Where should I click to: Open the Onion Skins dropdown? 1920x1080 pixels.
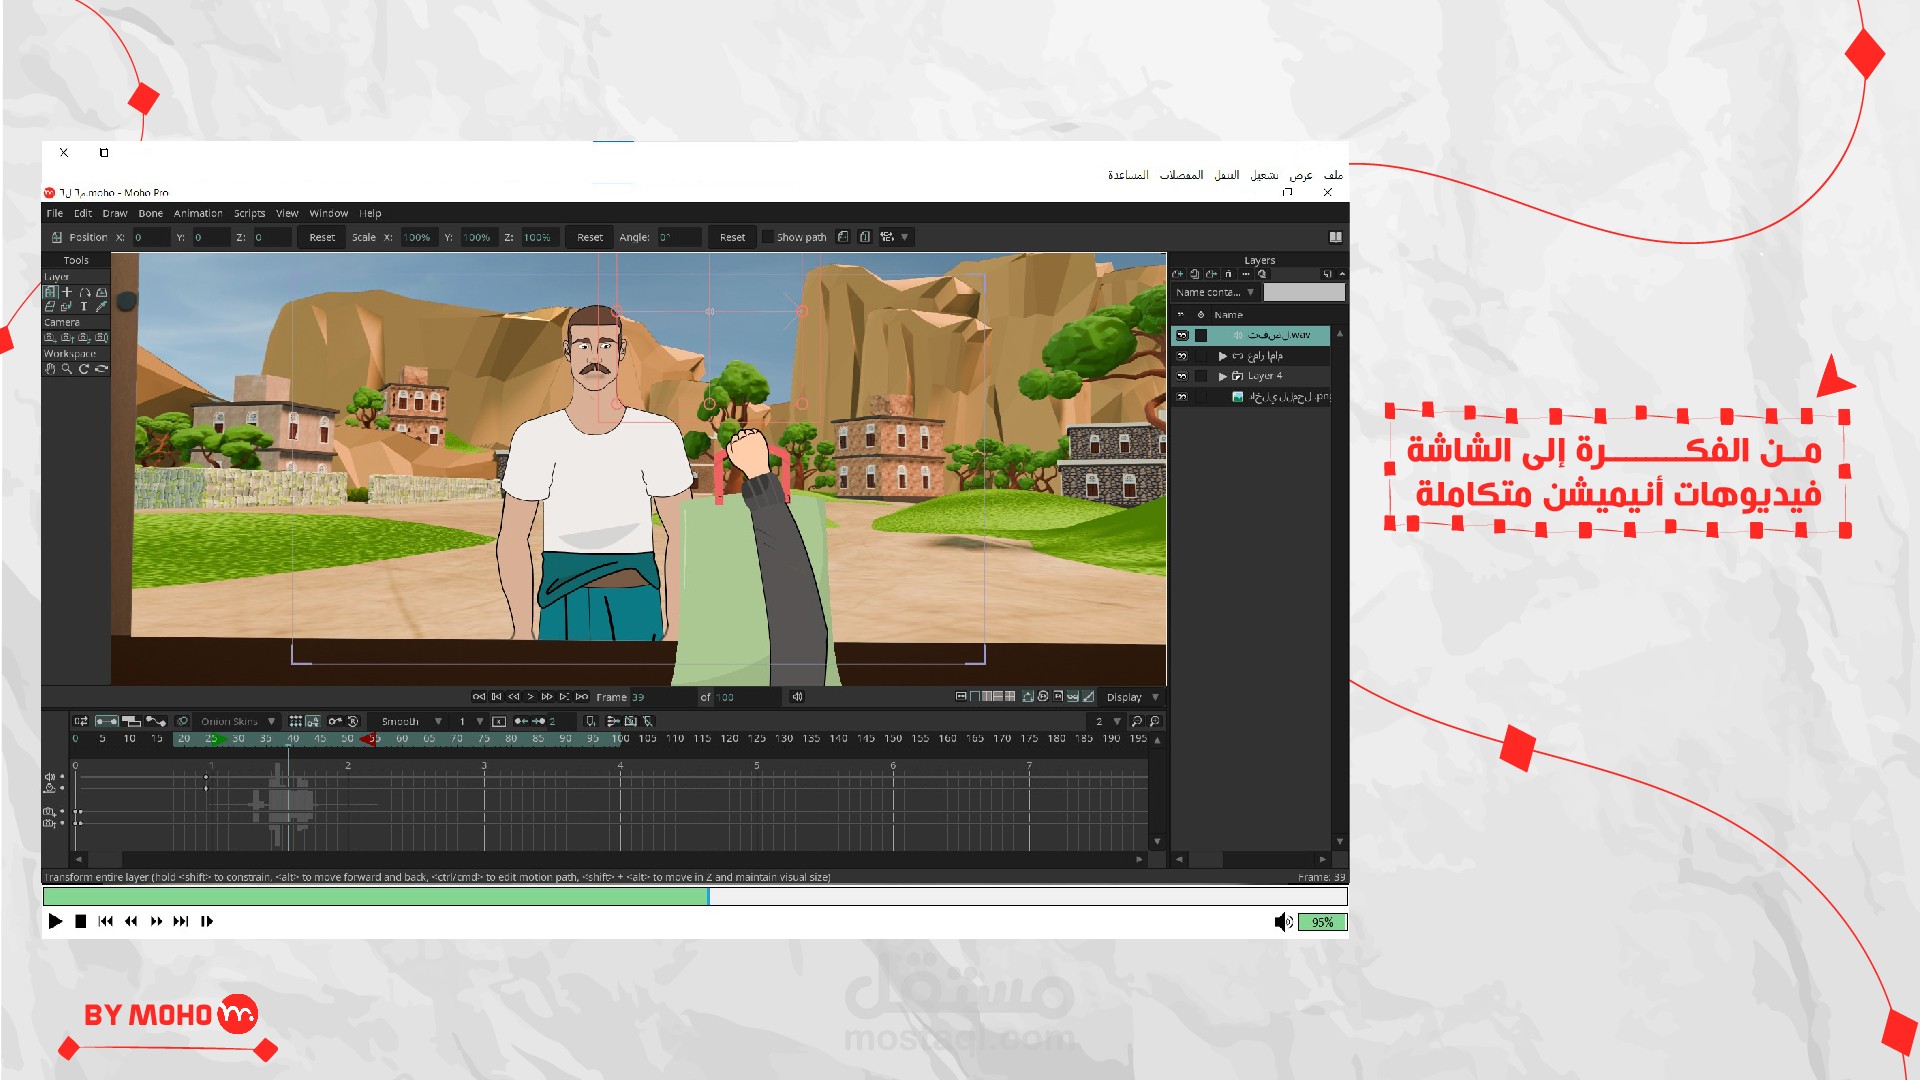pos(238,721)
